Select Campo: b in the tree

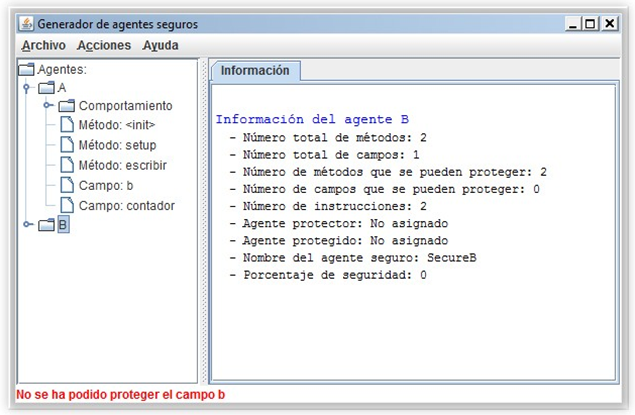click(104, 185)
